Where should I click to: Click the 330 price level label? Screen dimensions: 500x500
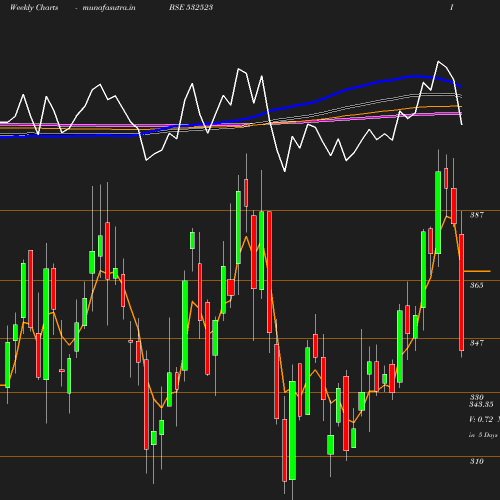pyautogui.click(x=477, y=397)
